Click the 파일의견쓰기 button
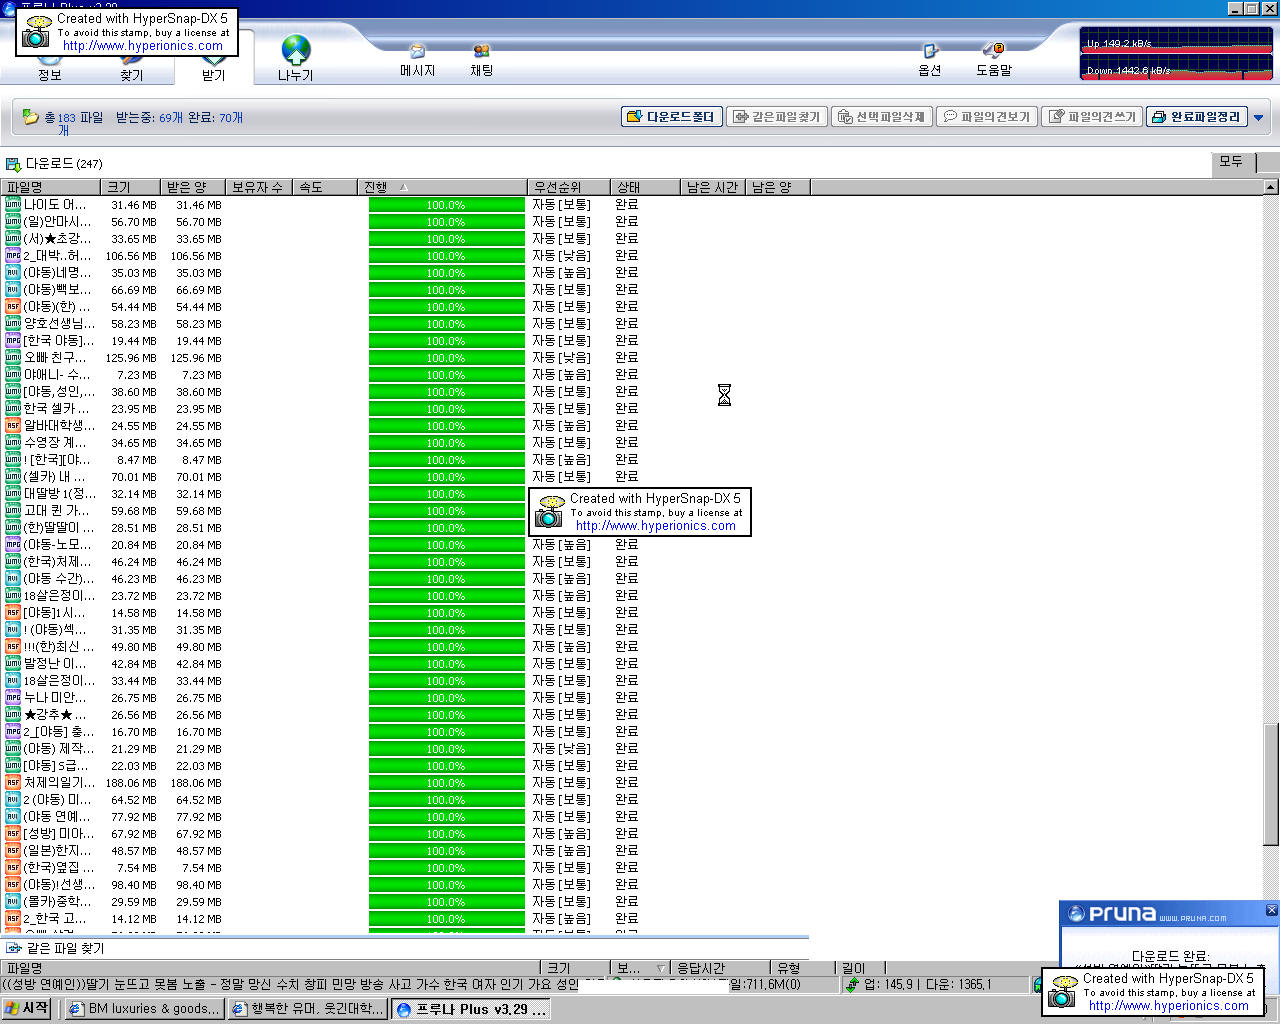The image size is (1280, 1024). point(1092,117)
